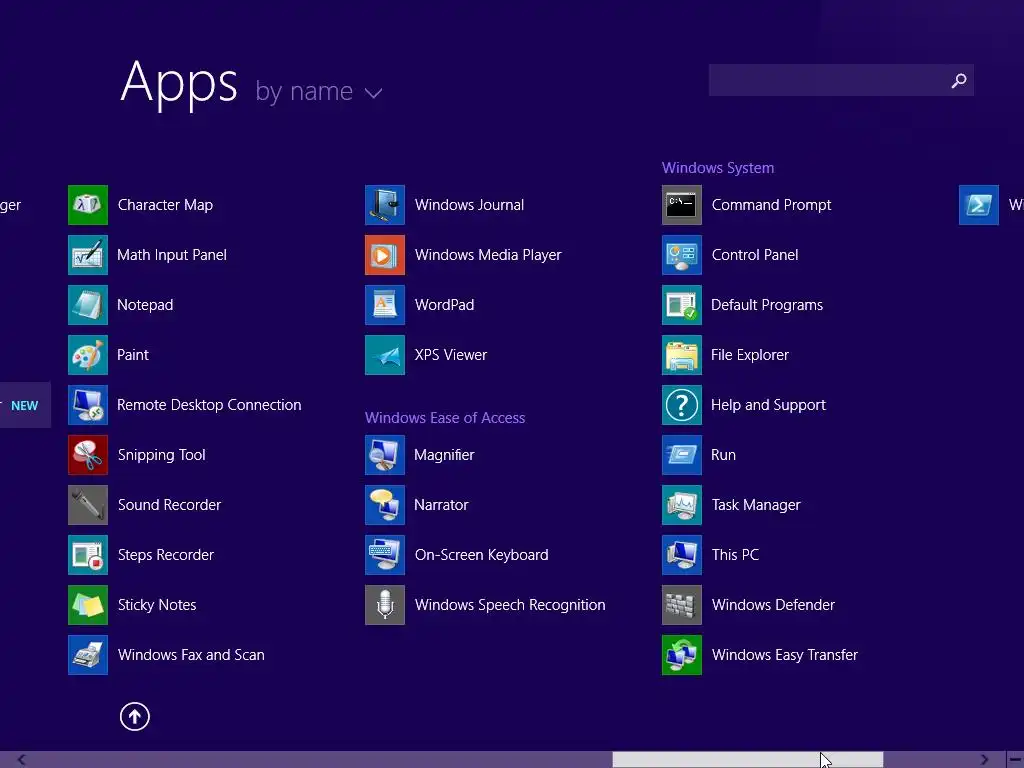Select the 'Remote Desktop Connection' label
Viewport: 1024px width, 768px height.
click(209, 405)
